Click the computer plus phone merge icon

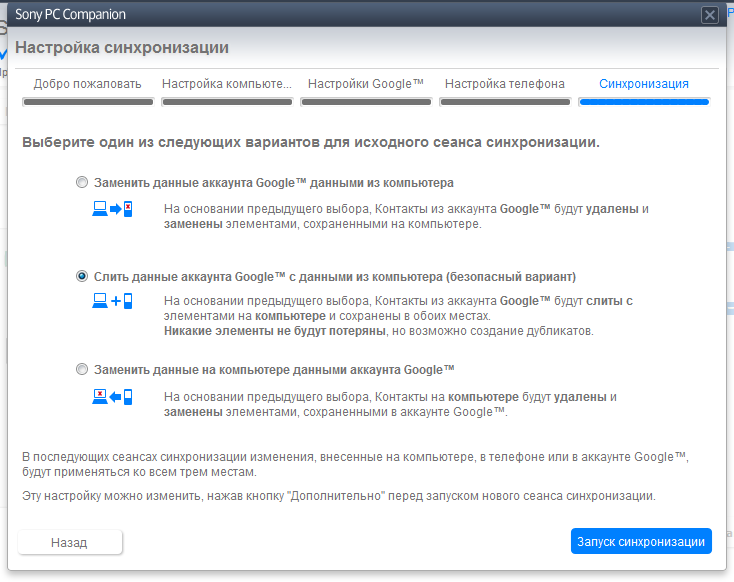coord(112,301)
